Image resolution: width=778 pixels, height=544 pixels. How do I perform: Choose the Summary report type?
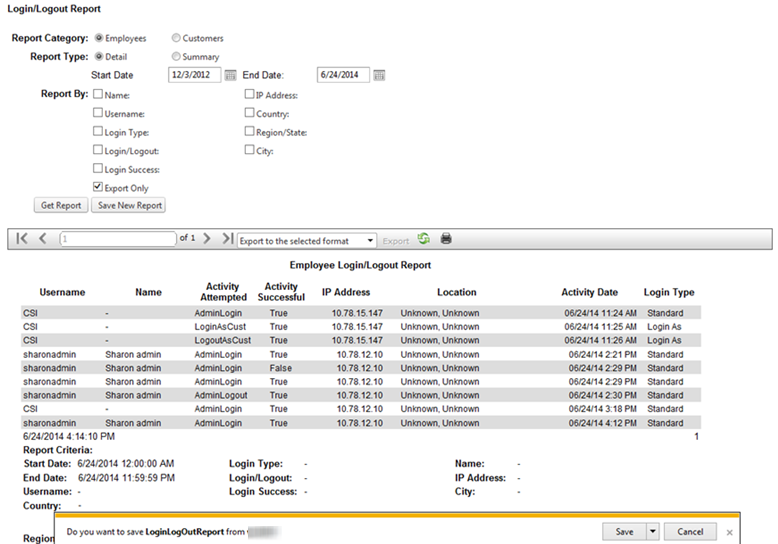point(177,57)
